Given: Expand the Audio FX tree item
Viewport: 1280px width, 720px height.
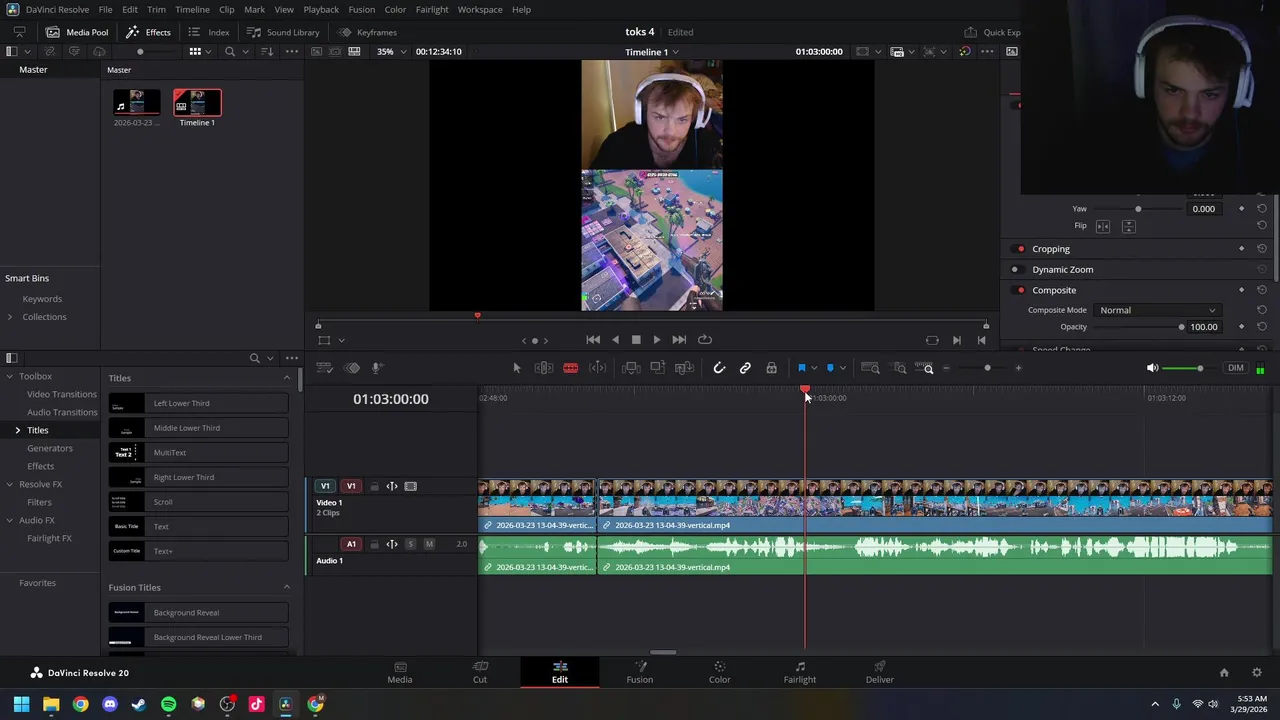Looking at the screenshot, I should [x=10, y=520].
